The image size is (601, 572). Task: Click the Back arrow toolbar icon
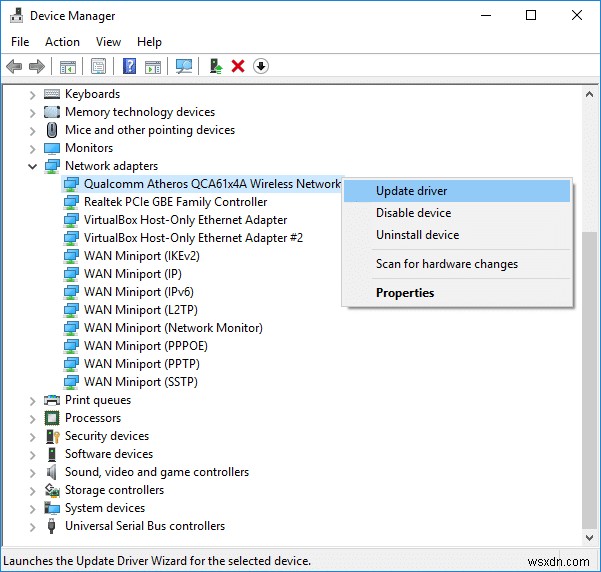[x=14, y=66]
